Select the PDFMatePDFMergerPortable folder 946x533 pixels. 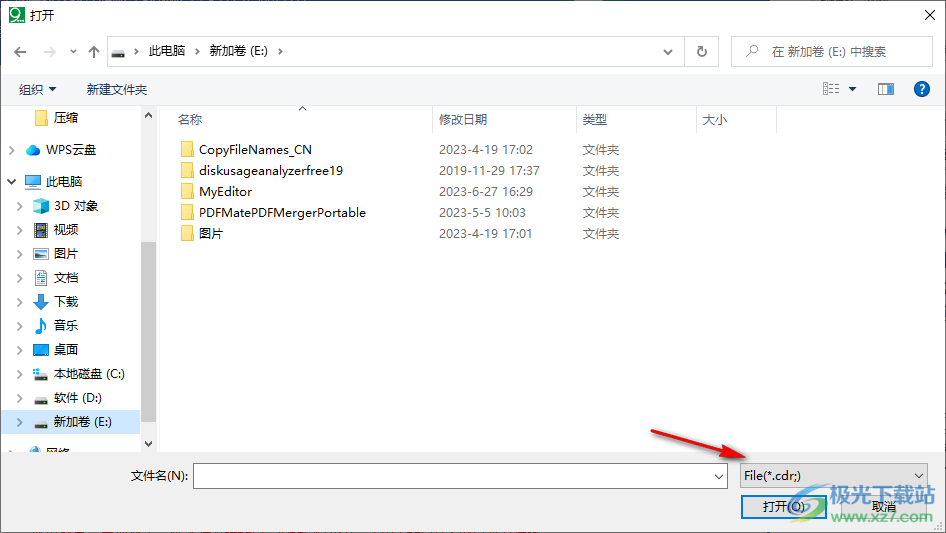pos(282,212)
